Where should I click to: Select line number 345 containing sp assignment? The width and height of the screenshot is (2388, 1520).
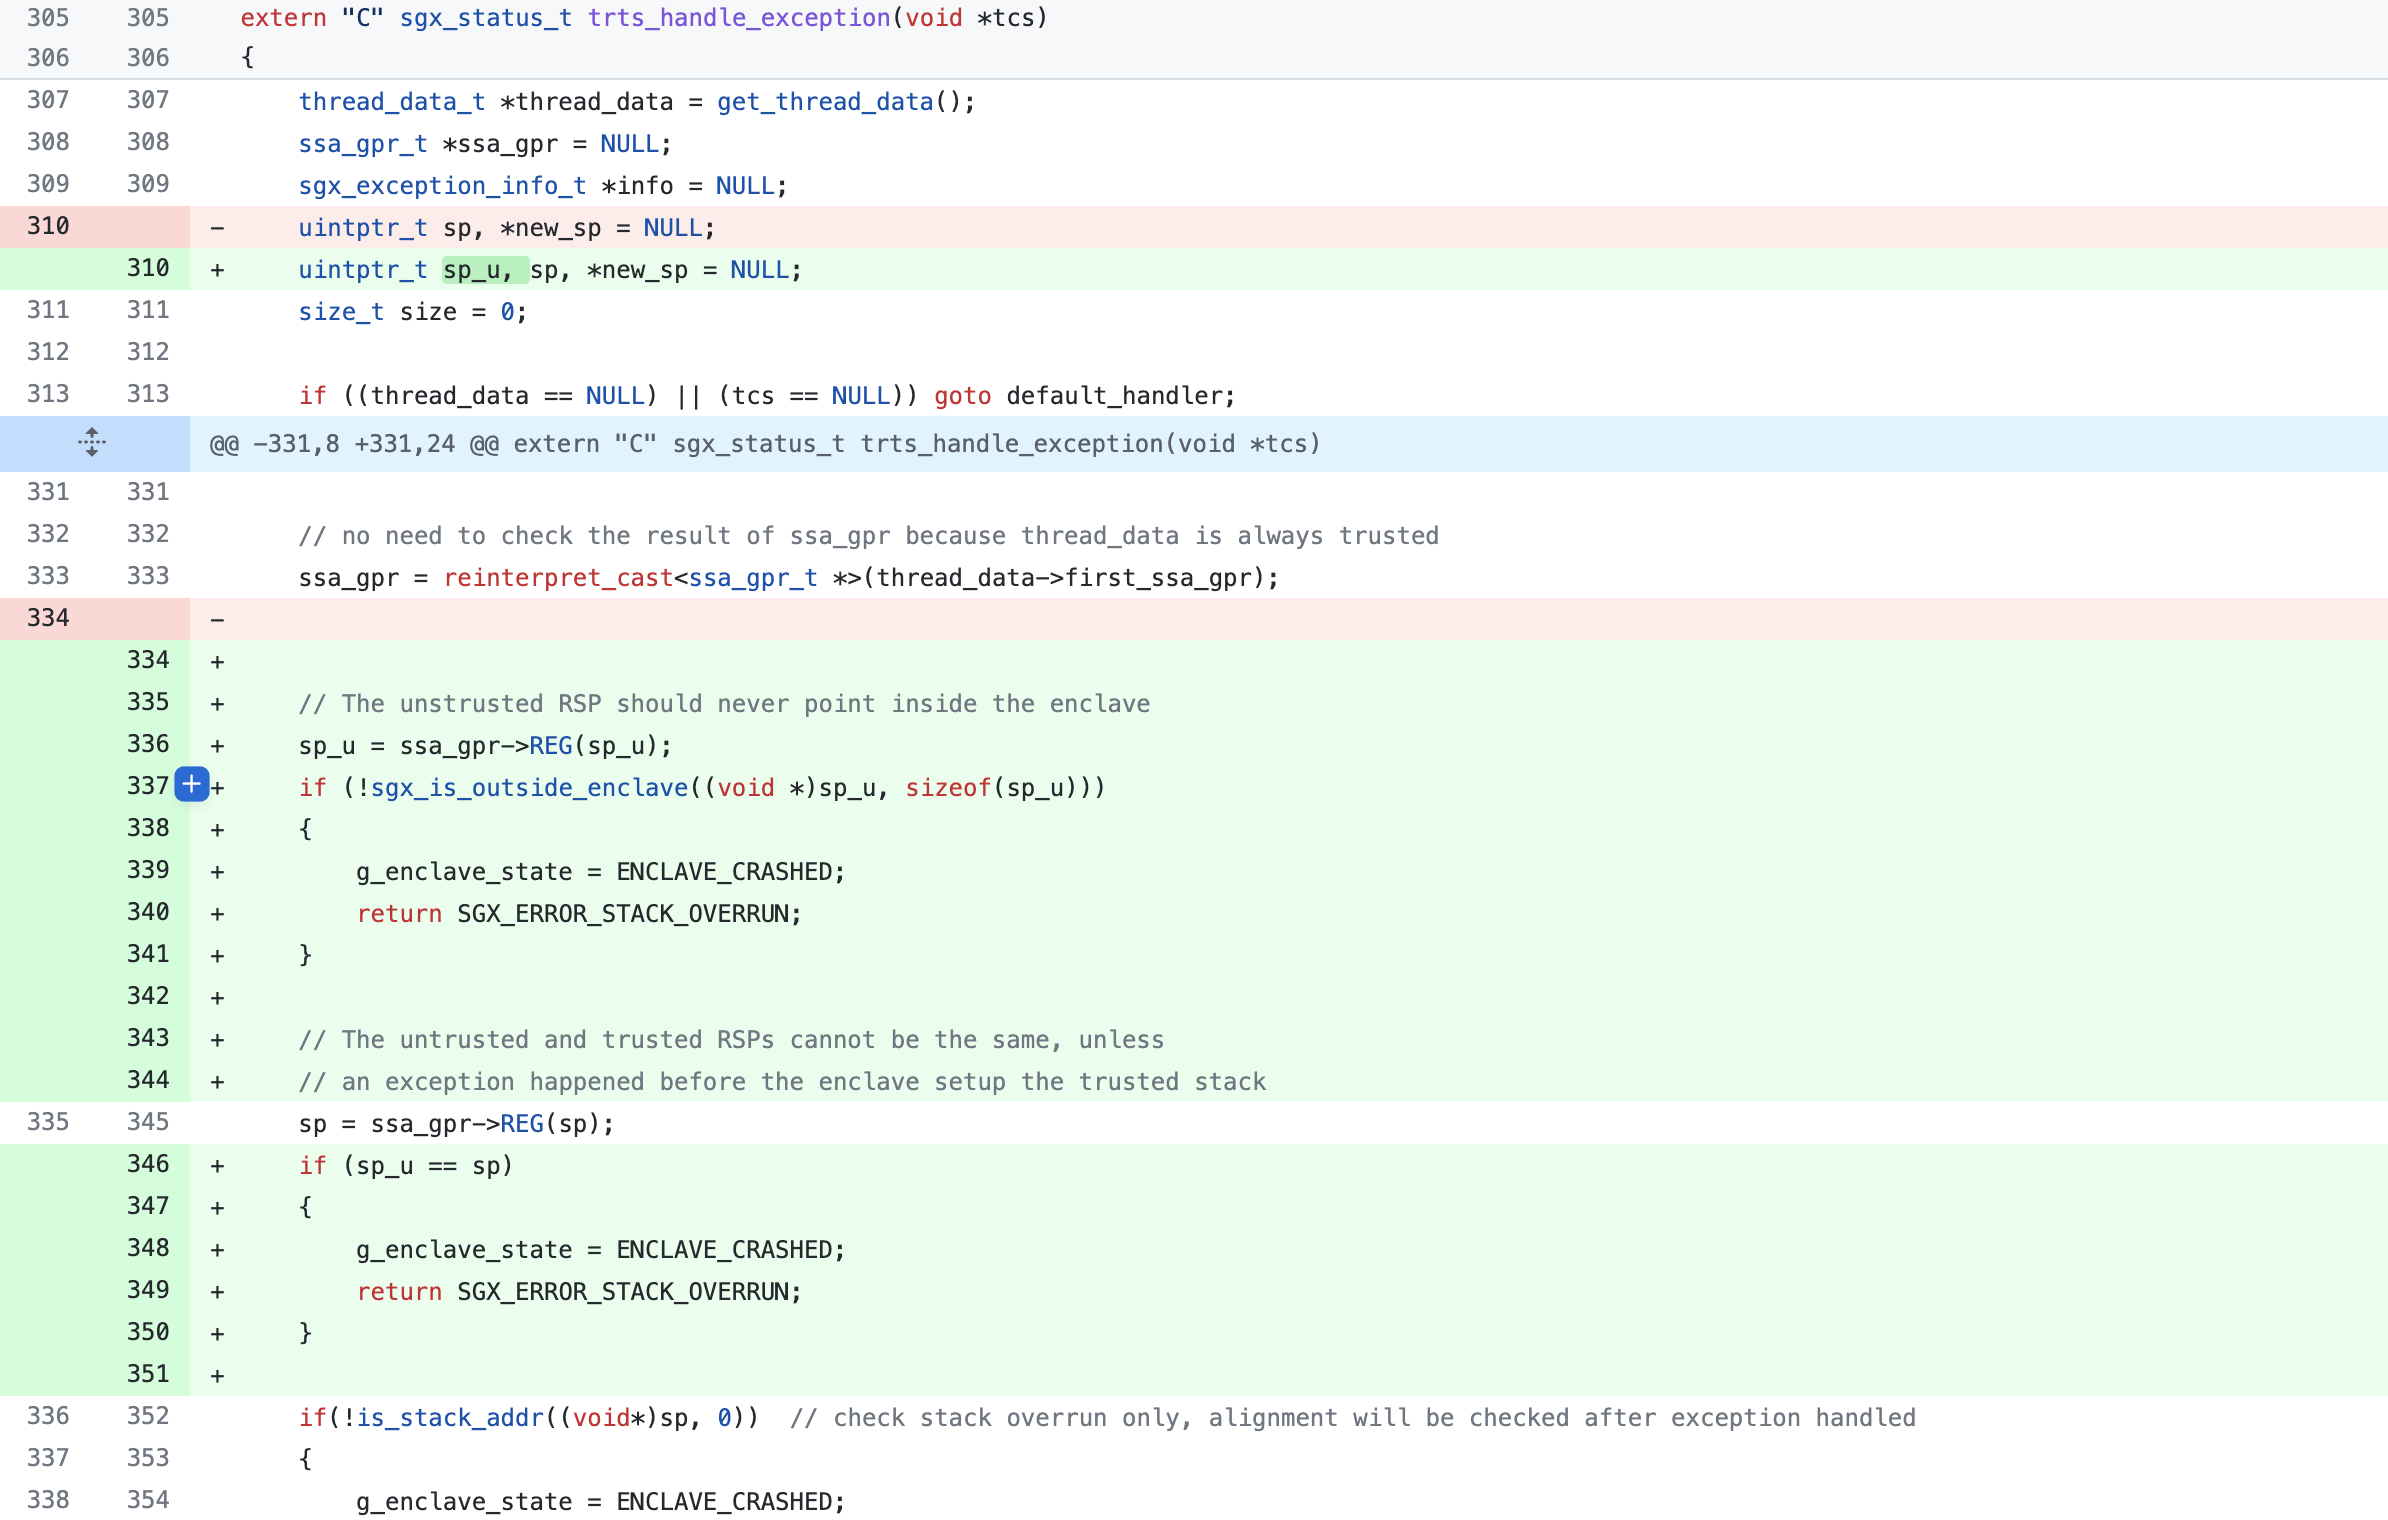147,1122
